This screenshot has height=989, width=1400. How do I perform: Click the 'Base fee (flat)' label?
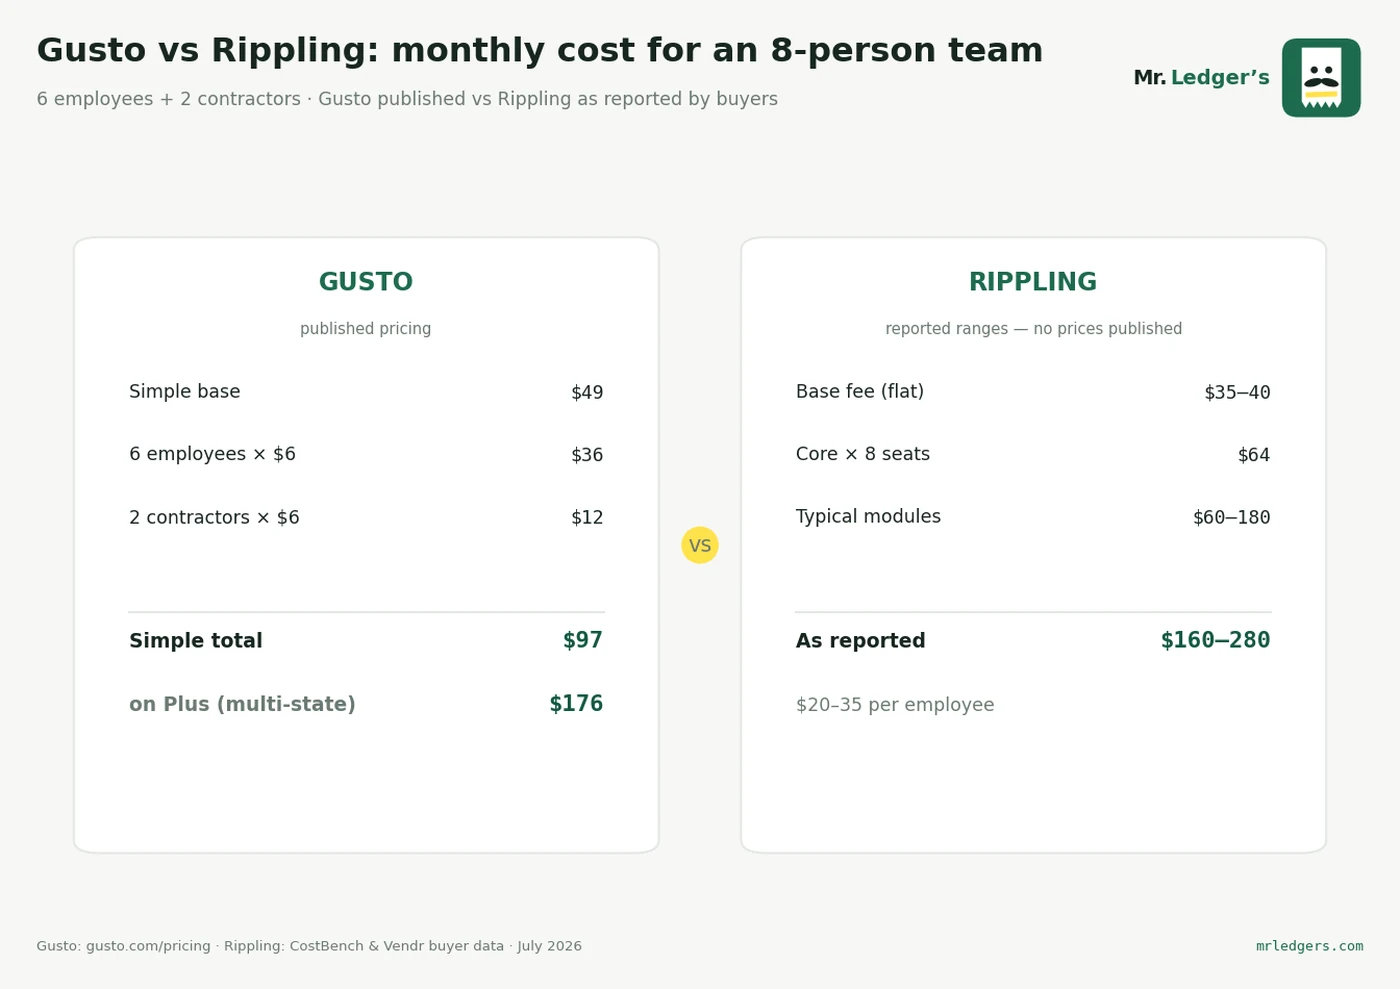pyautogui.click(x=860, y=392)
